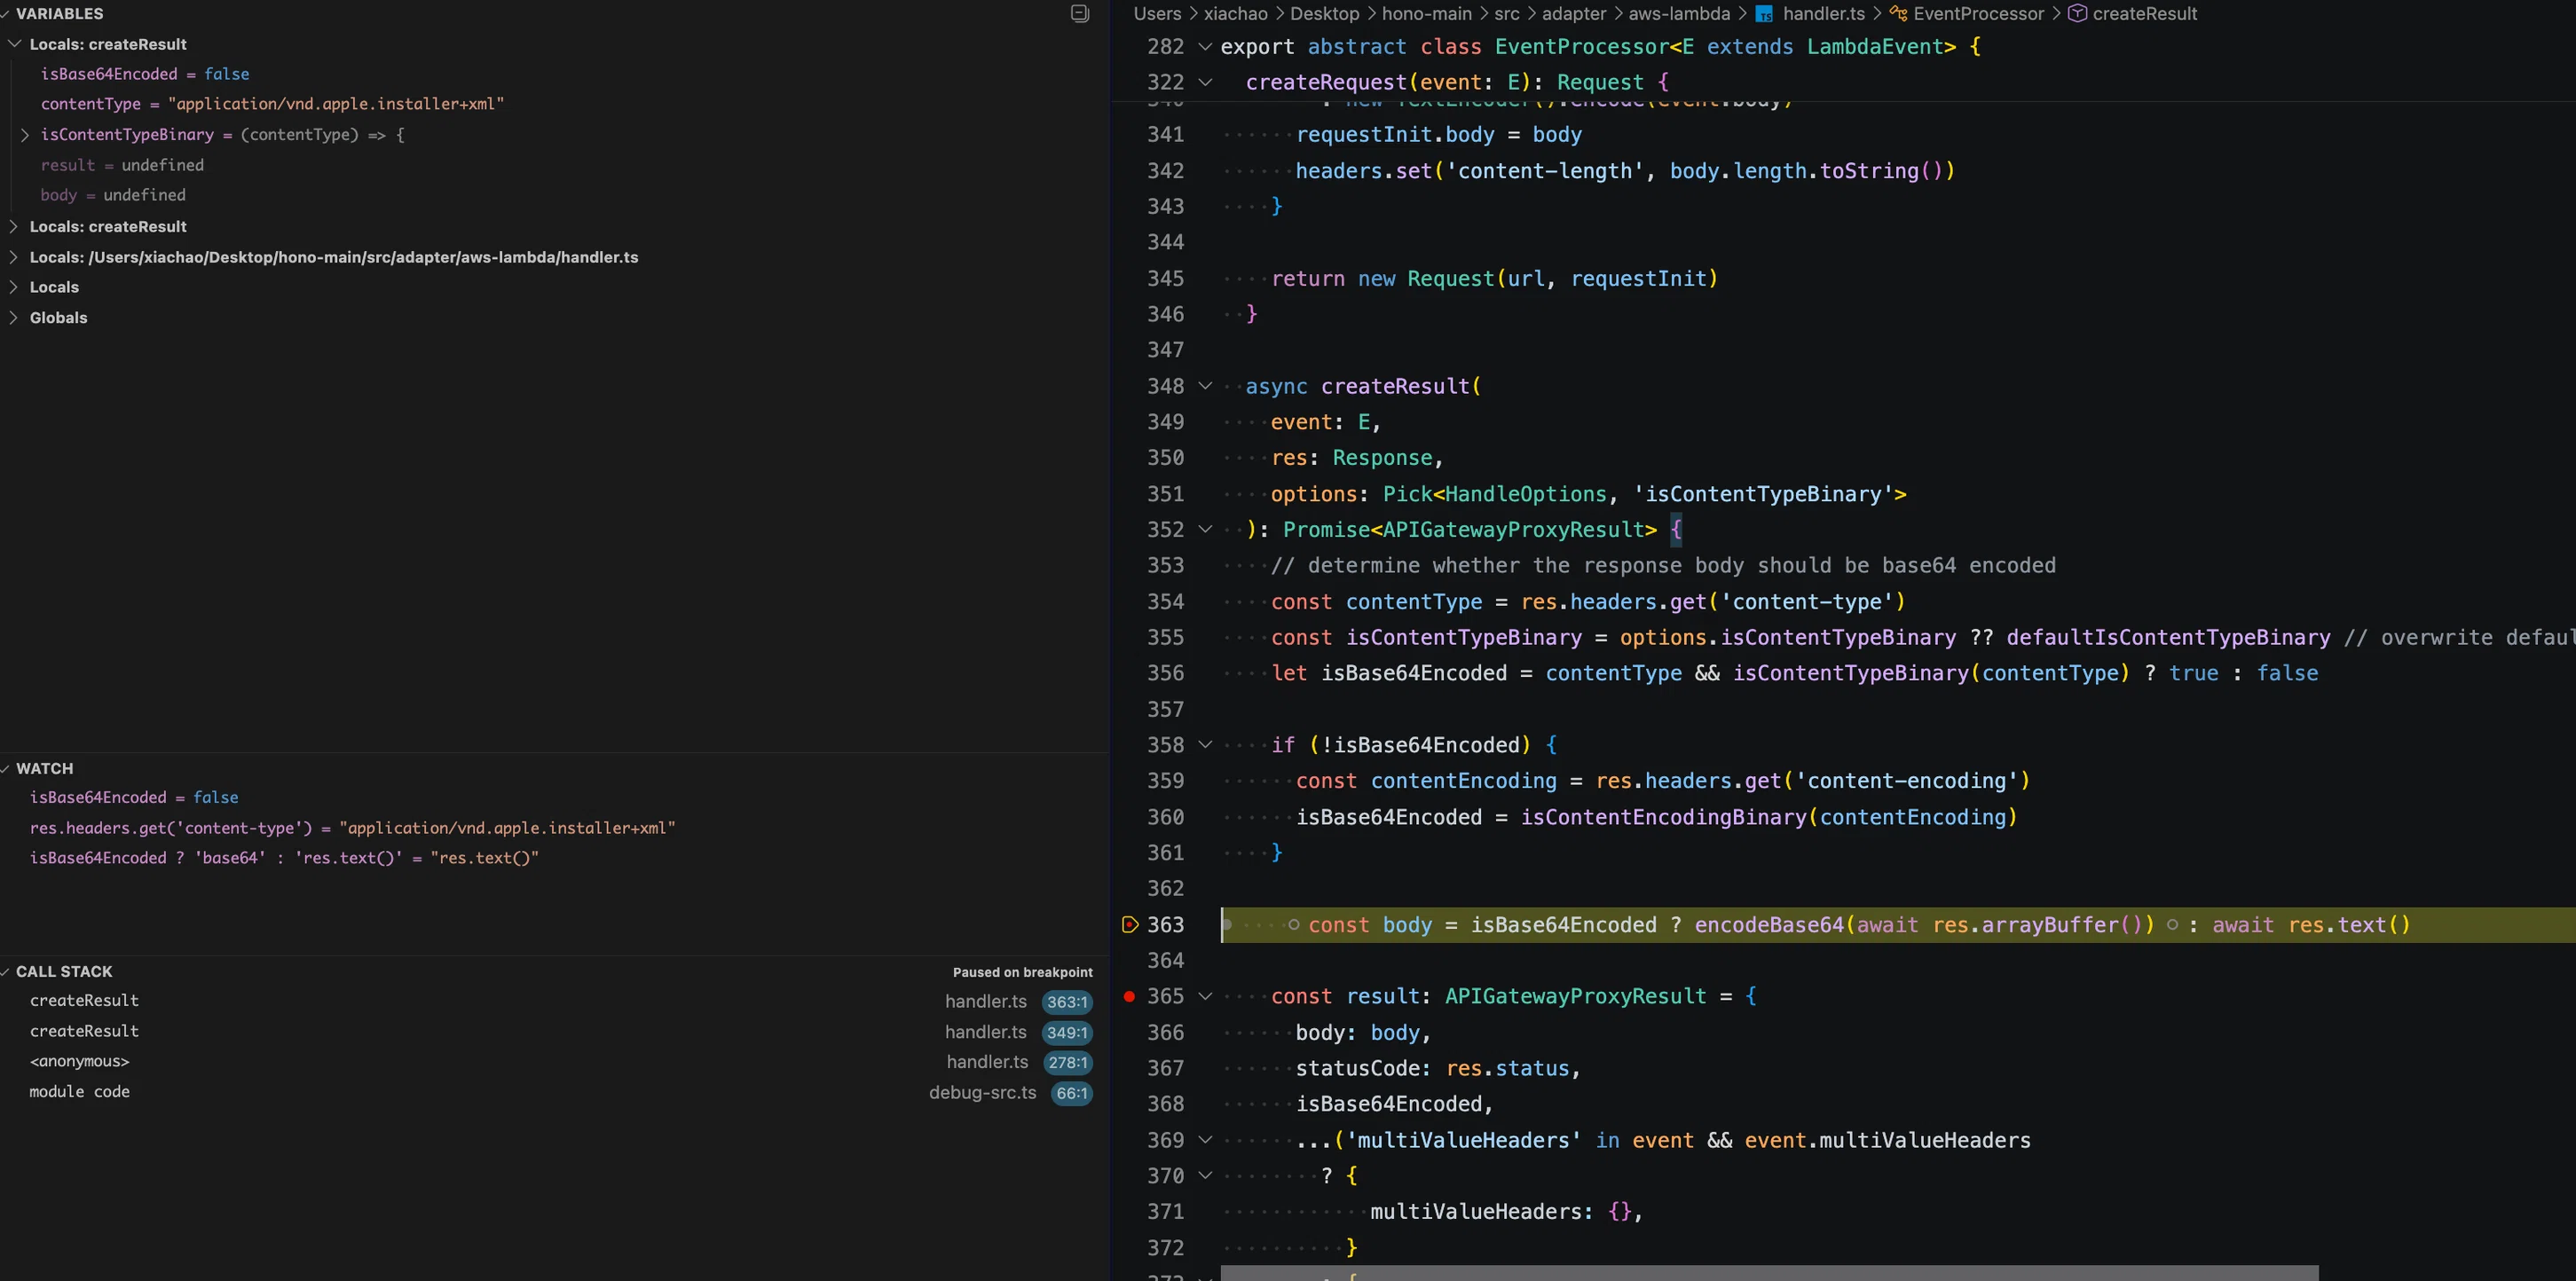Click the 'Desktop' breadcrumb segment
The image size is (2576, 1281).
click(x=1324, y=14)
